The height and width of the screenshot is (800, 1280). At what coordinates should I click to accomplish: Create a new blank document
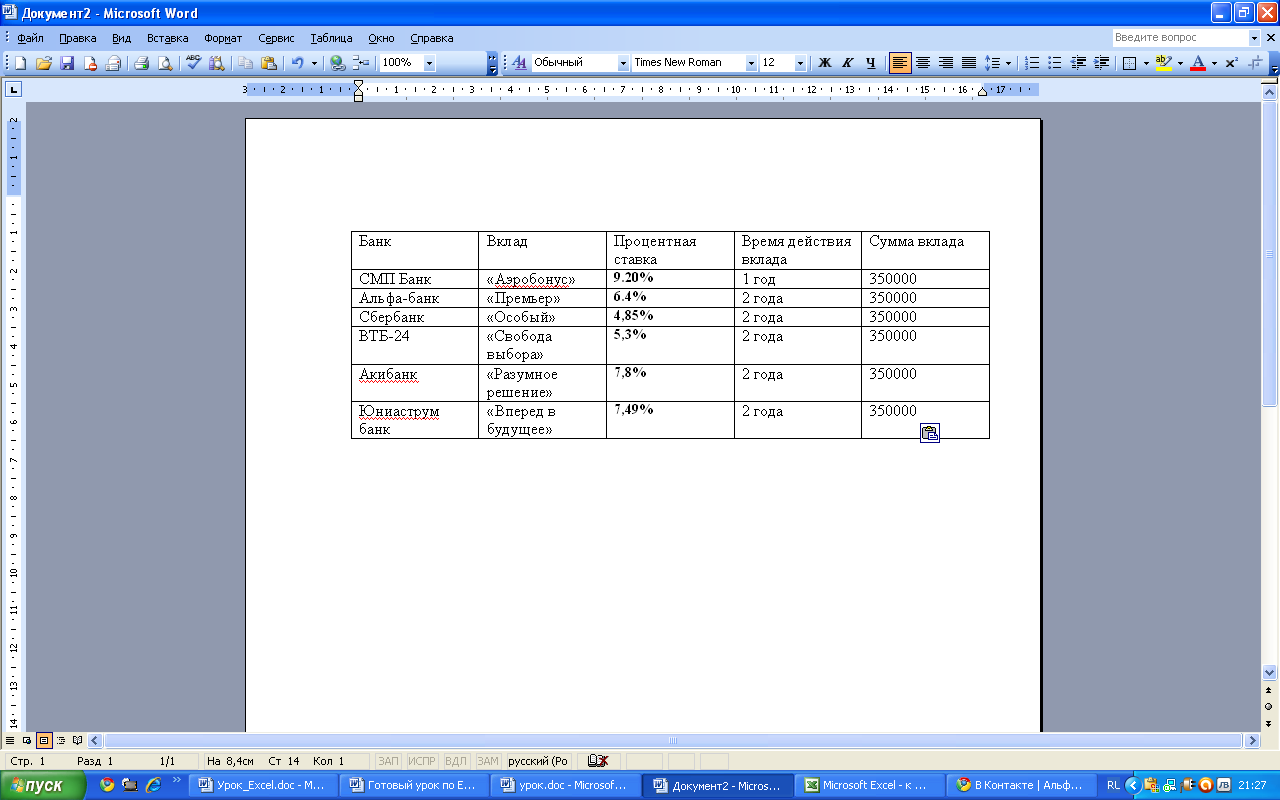(20, 62)
